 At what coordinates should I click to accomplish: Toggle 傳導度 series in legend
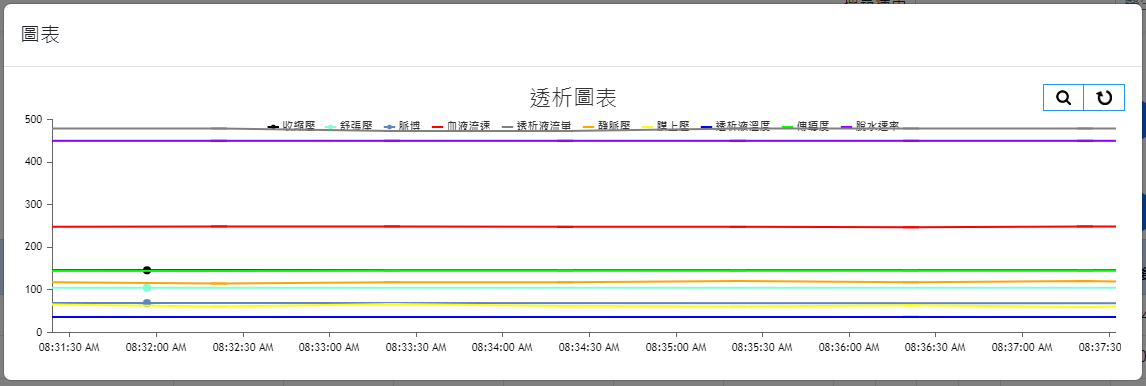805,126
